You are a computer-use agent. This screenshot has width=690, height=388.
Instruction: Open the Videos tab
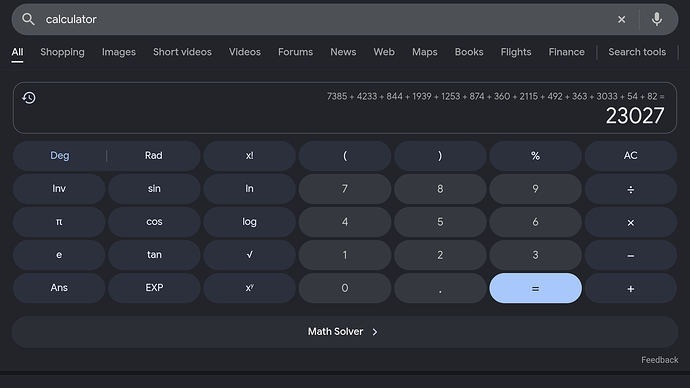245,52
